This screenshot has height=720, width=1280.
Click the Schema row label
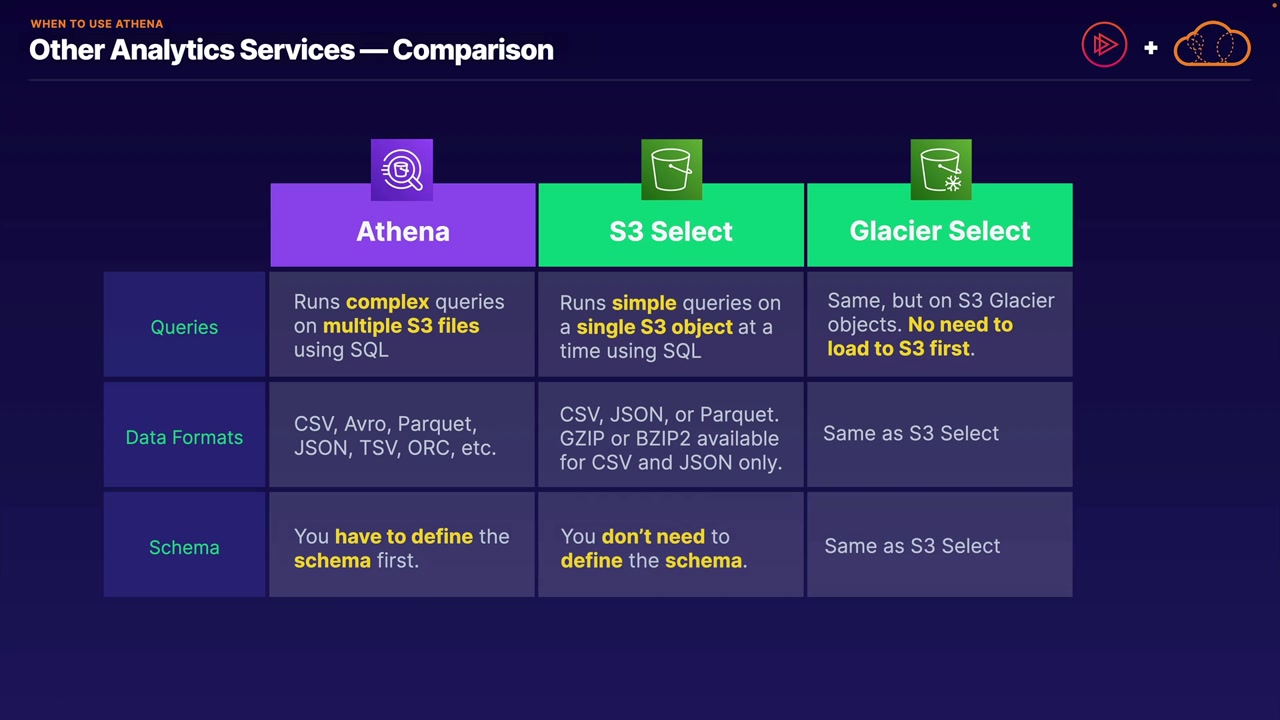coord(184,547)
